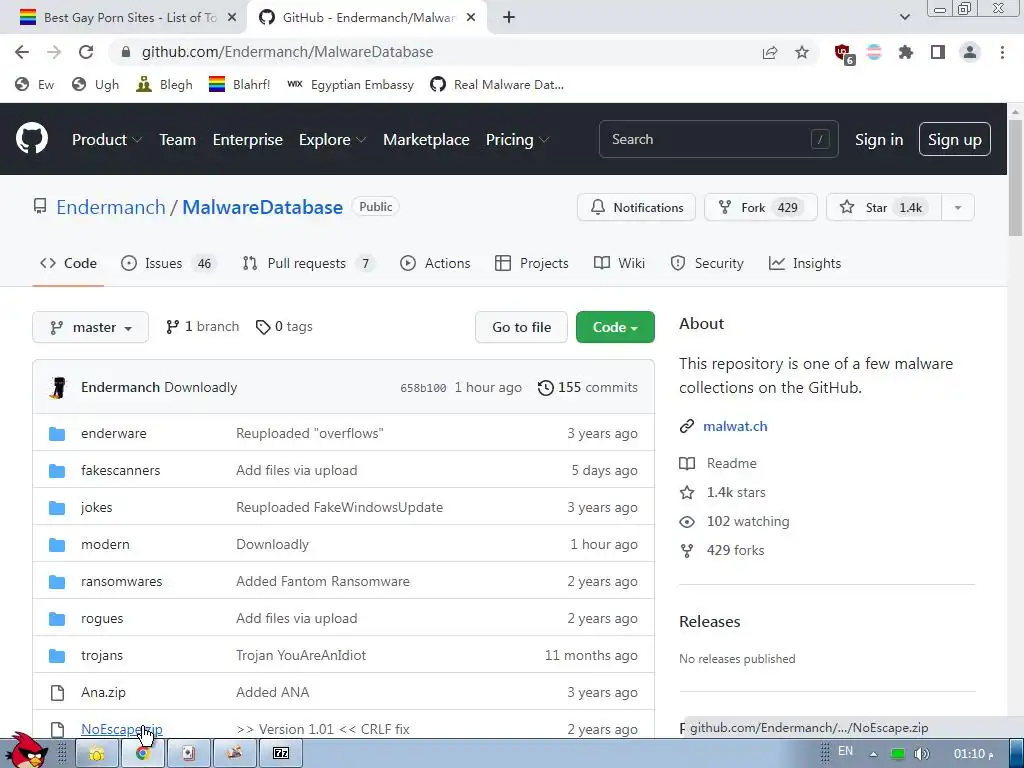Expand the Explore menu
Image resolution: width=1024 pixels, height=768 pixels.
(x=332, y=140)
